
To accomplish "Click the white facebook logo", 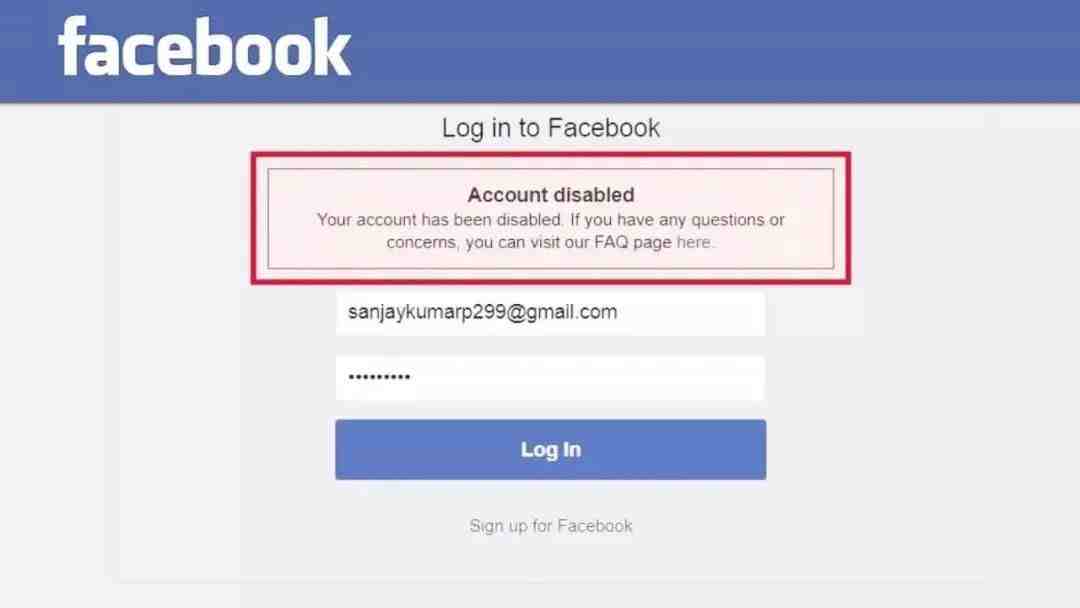I will (x=205, y=47).
